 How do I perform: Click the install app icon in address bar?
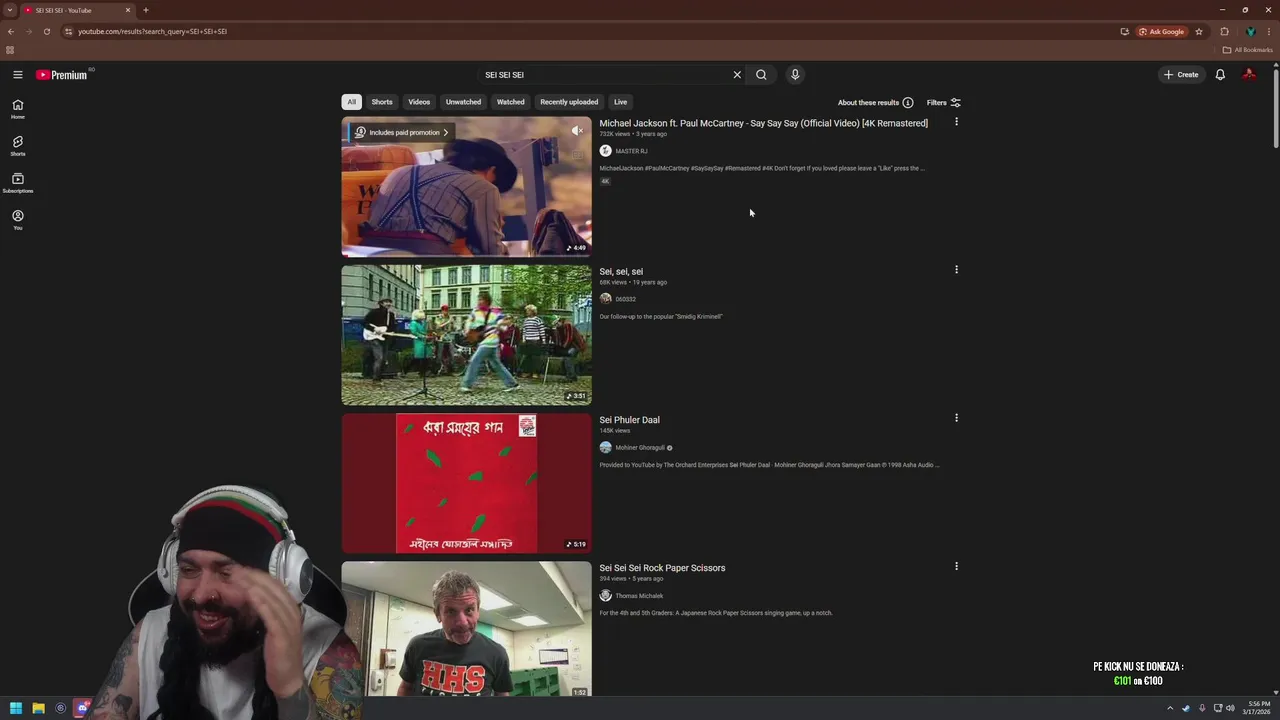click(x=1125, y=31)
